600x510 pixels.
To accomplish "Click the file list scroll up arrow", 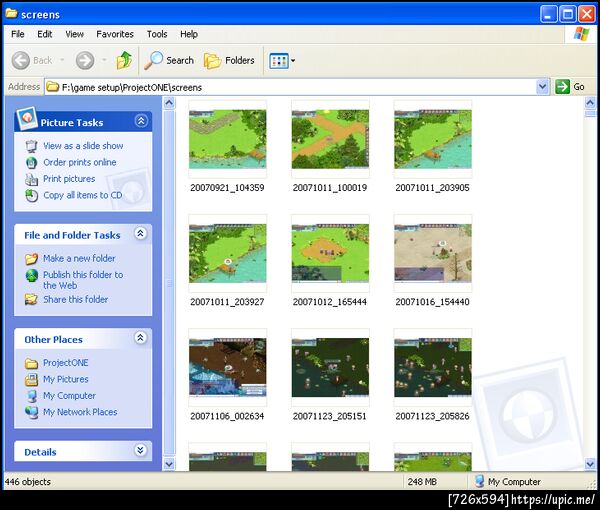I will [x=590, y=103].
